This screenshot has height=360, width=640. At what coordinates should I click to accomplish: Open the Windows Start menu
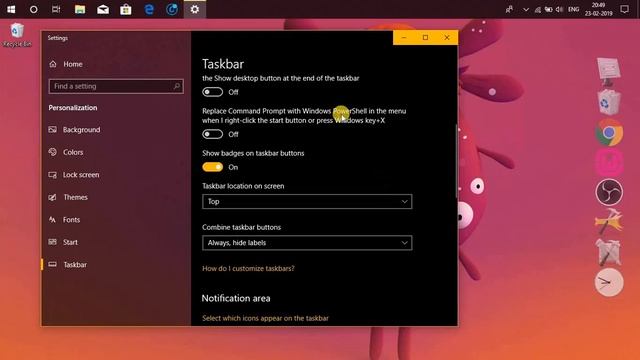coord(11,9)
